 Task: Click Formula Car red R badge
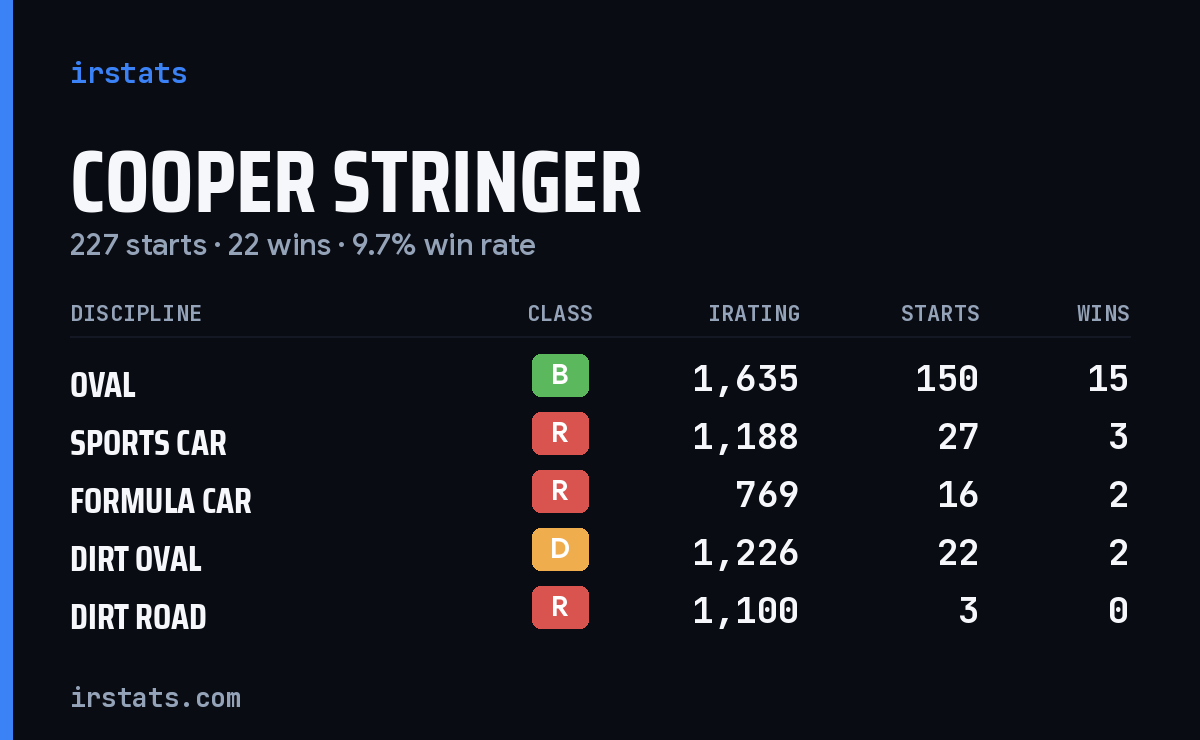tap(560, 491)
